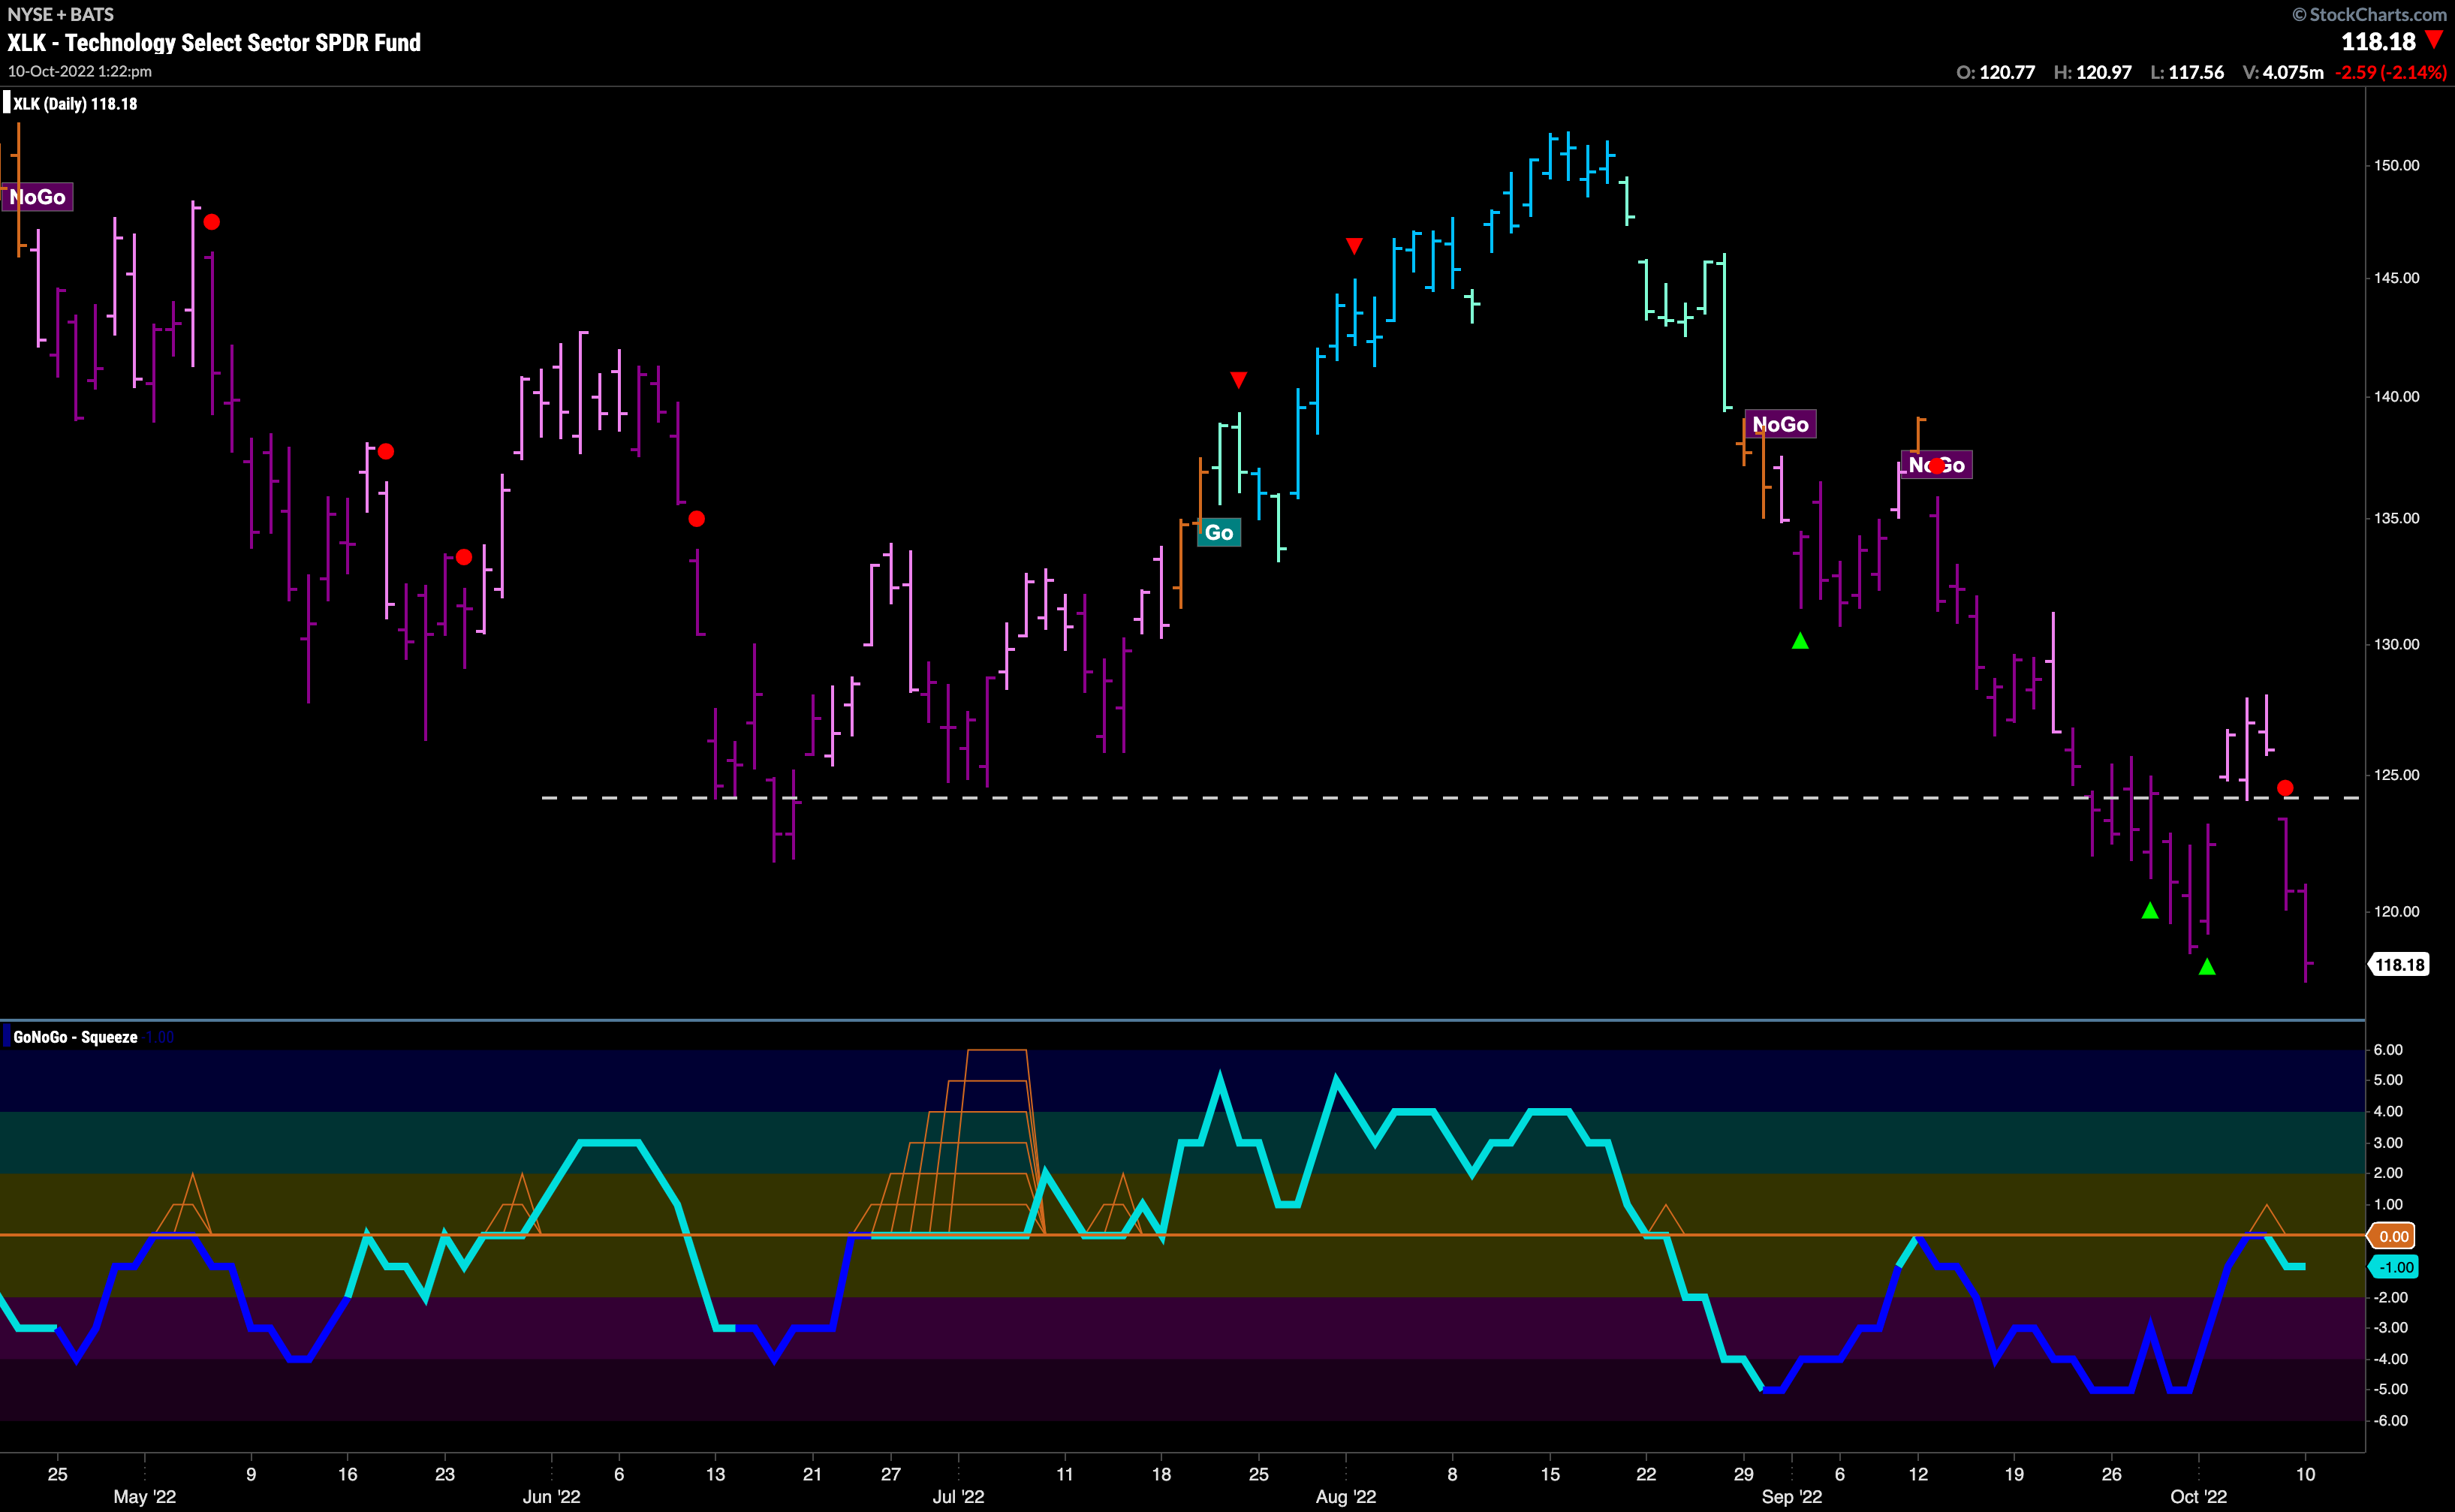Click the red down triangle in early August
The height and width of the screenshot is (1512, 2455).
[1354, 246]
